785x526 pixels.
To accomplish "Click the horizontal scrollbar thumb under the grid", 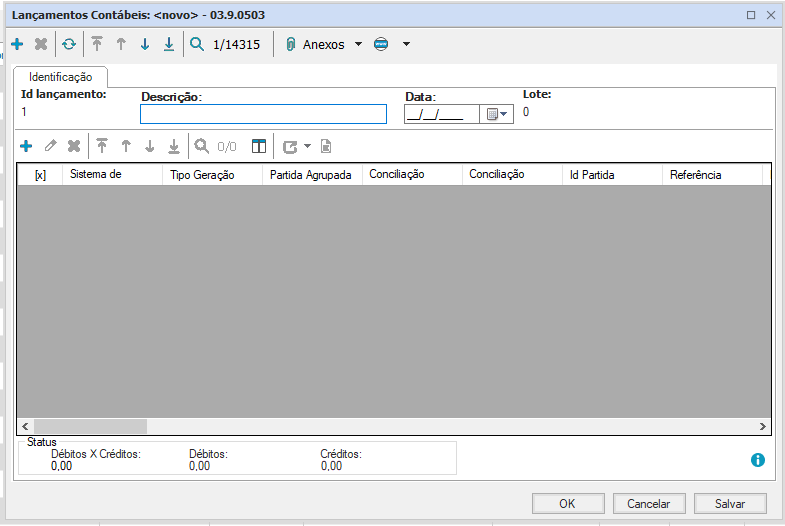I will [90, 426].
